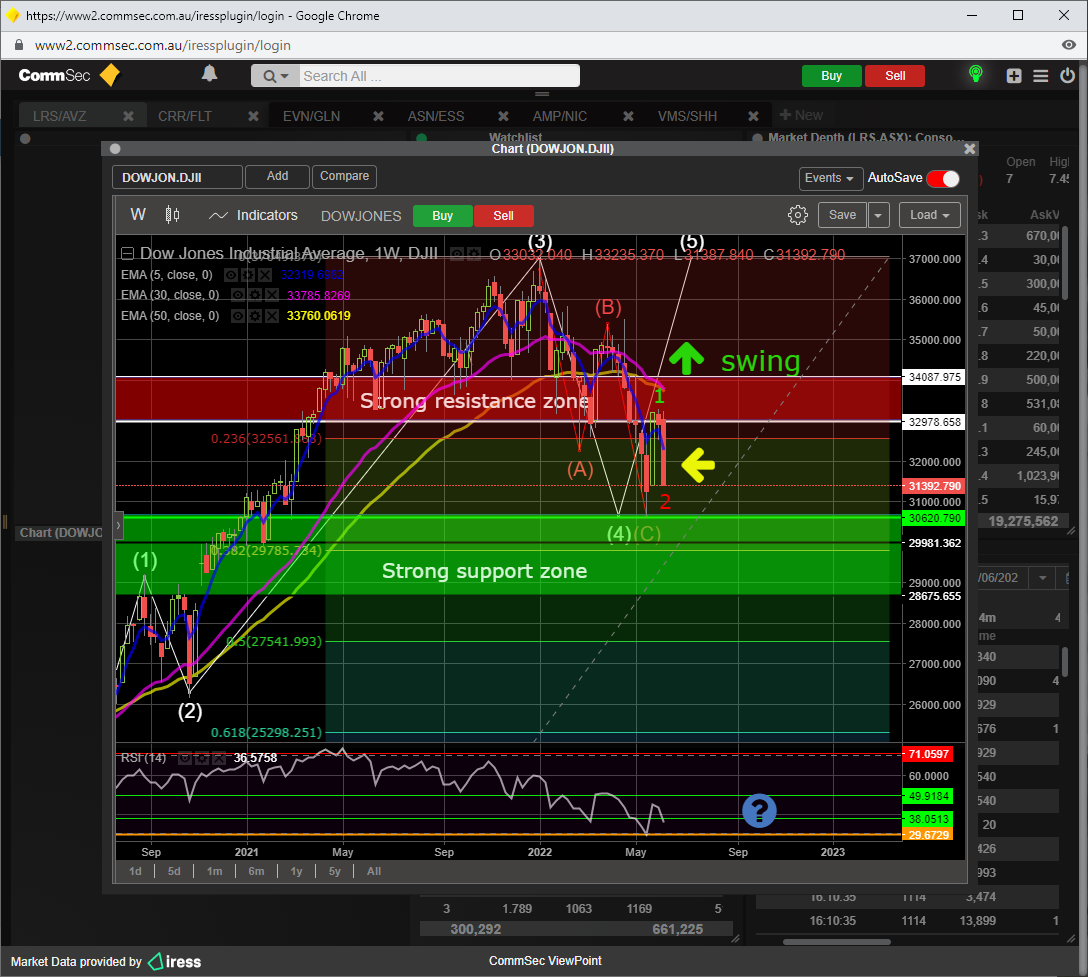The width and height of the screenshot is (1088, 977).
Task: Click the Search All input field
Action: (438, 76)
